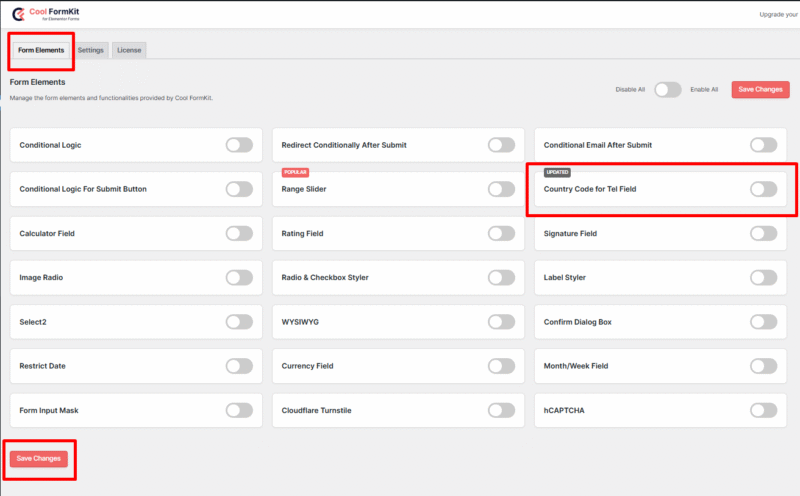Click the "Confirm Dialog Box" label text

pyautogui.click(x=578, y=322)
